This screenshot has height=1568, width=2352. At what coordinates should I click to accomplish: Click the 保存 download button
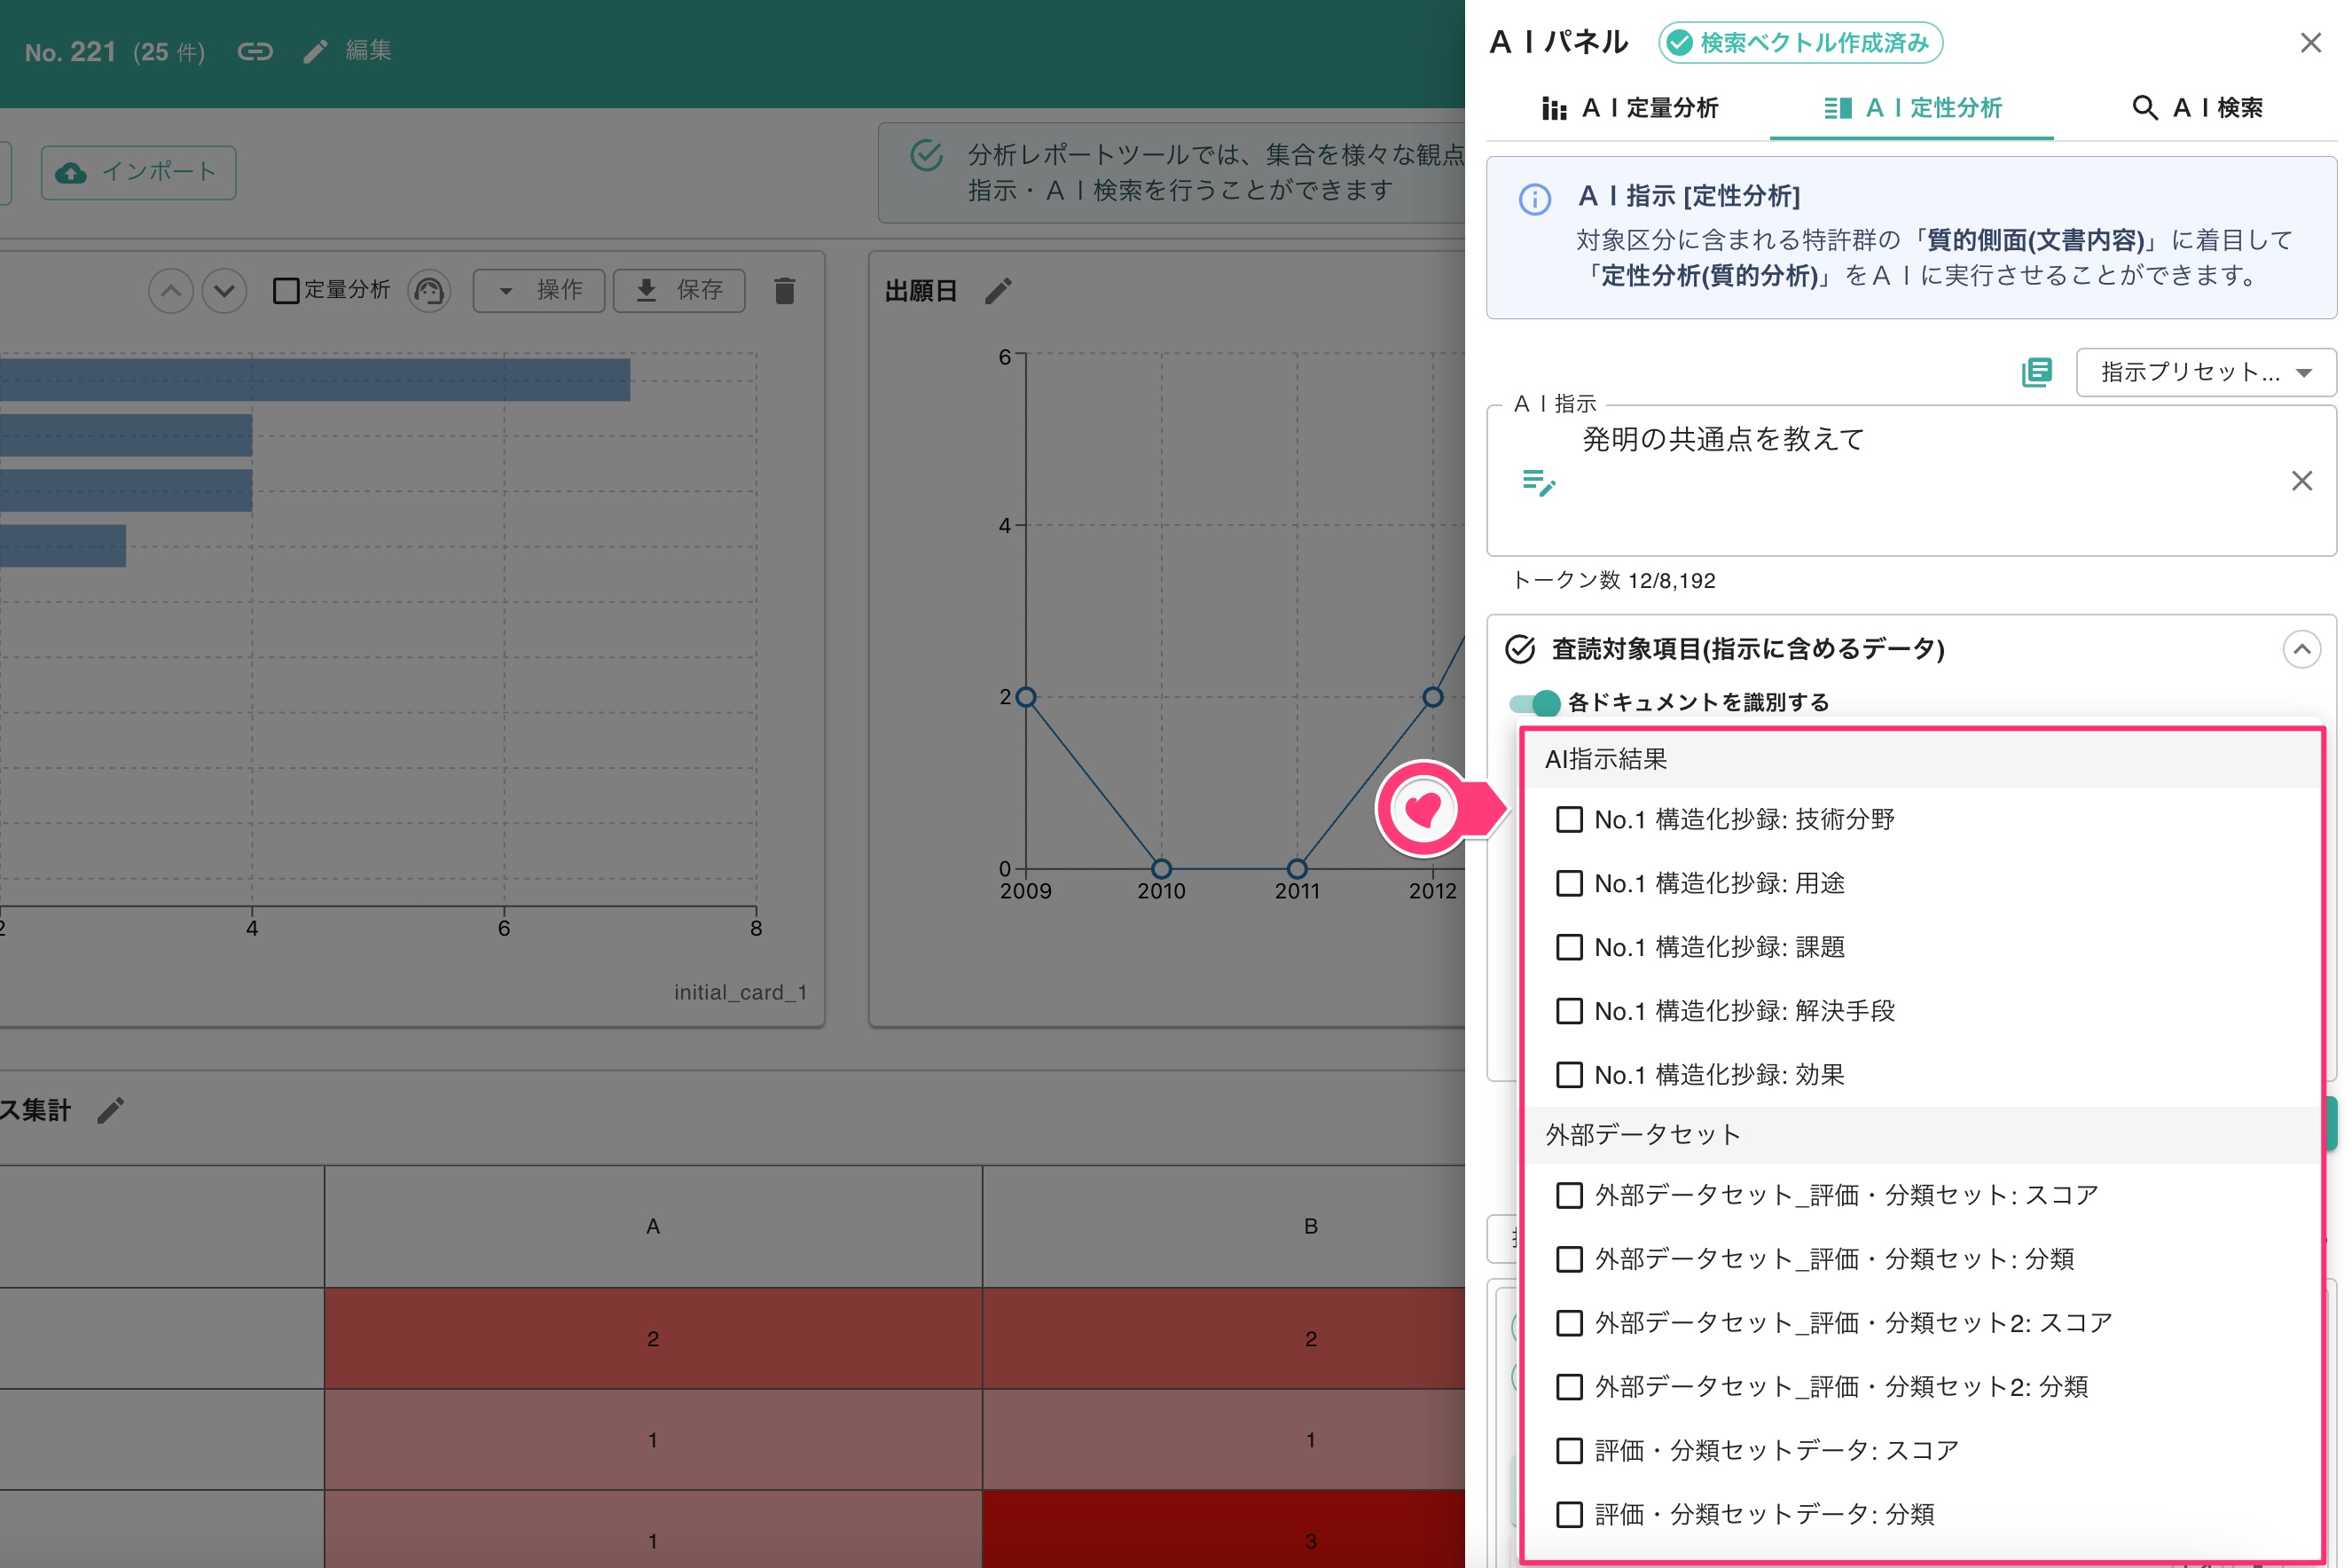point(679,291)
